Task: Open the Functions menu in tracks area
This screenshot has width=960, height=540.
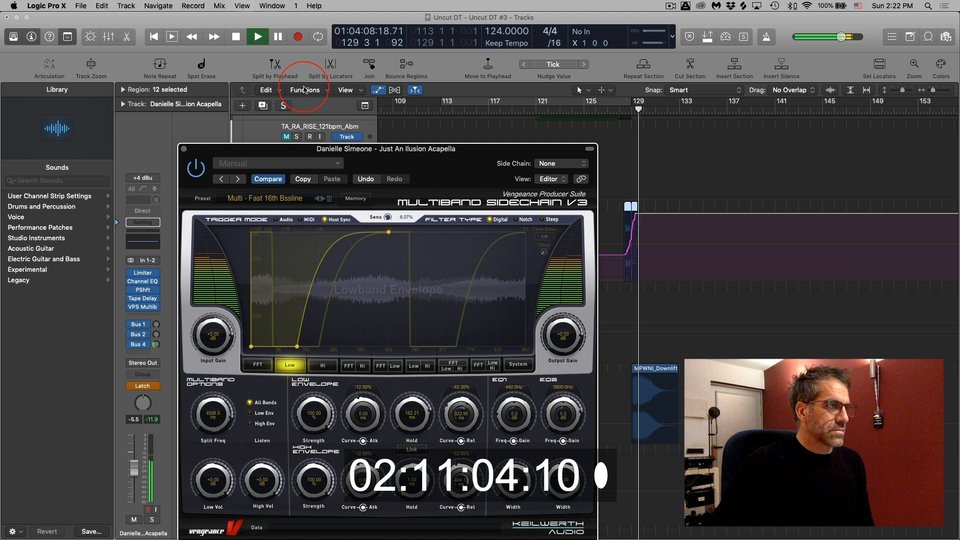Action: coord(305,90)
